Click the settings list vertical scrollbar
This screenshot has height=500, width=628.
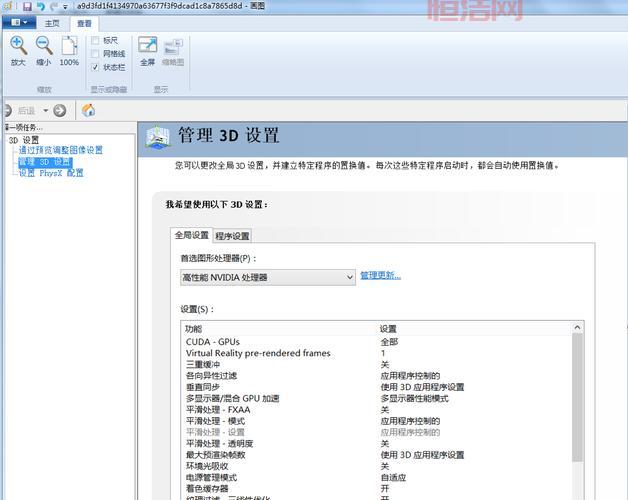(x=577, y=400)
